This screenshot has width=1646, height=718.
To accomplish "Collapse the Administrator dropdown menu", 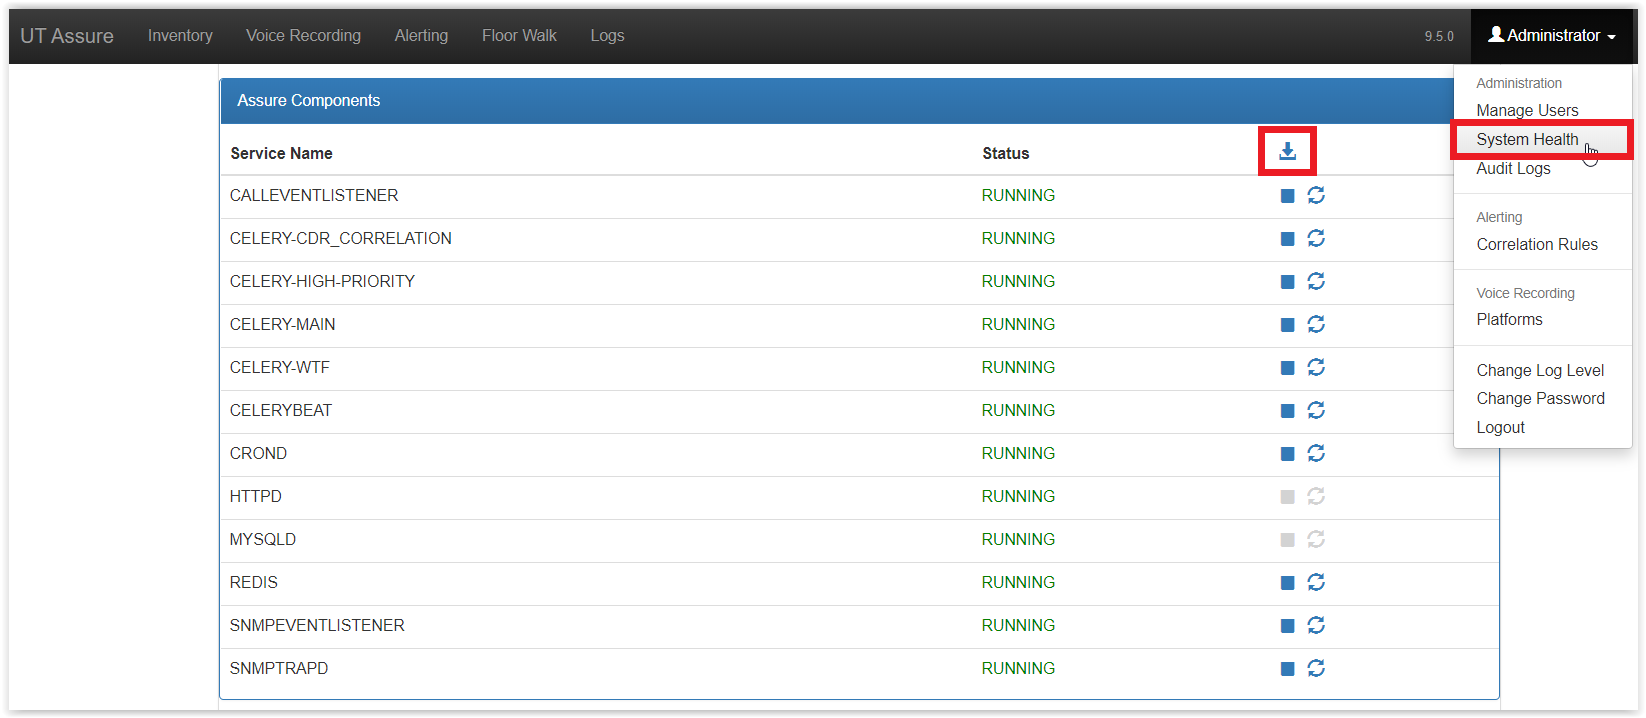I will click(1552, 36).
